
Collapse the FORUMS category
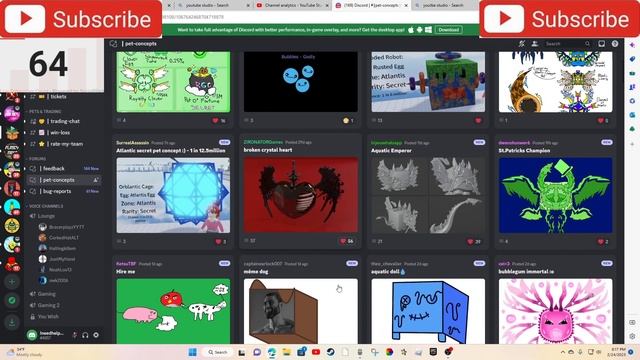[38, 159]
